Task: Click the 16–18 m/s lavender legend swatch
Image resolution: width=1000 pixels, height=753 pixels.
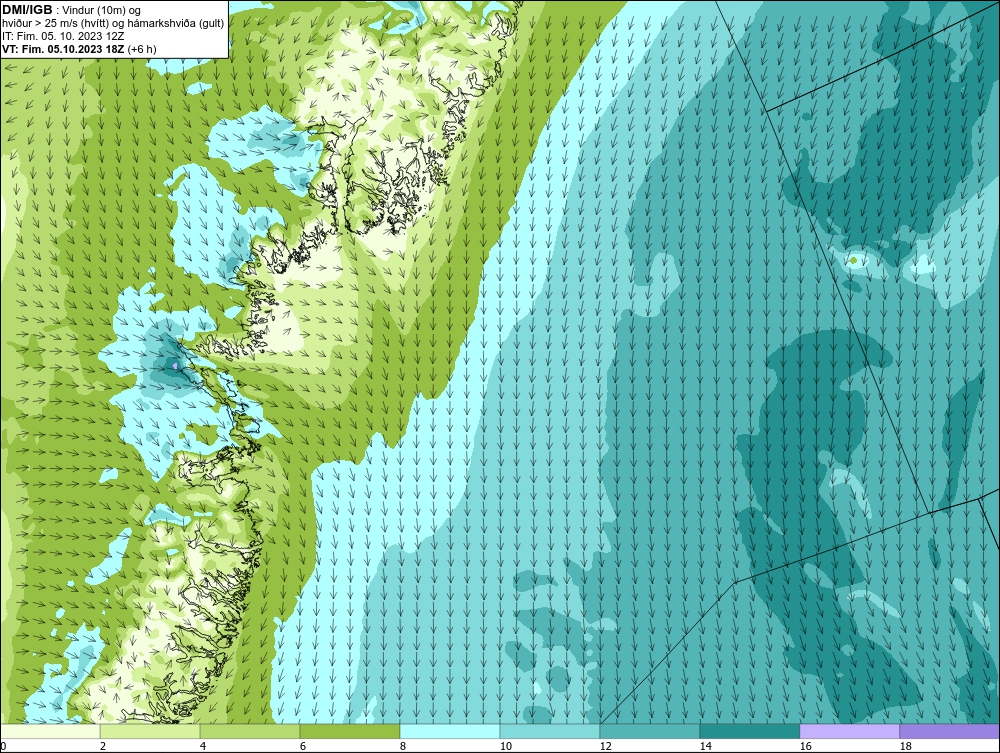Action: point(849,731)
